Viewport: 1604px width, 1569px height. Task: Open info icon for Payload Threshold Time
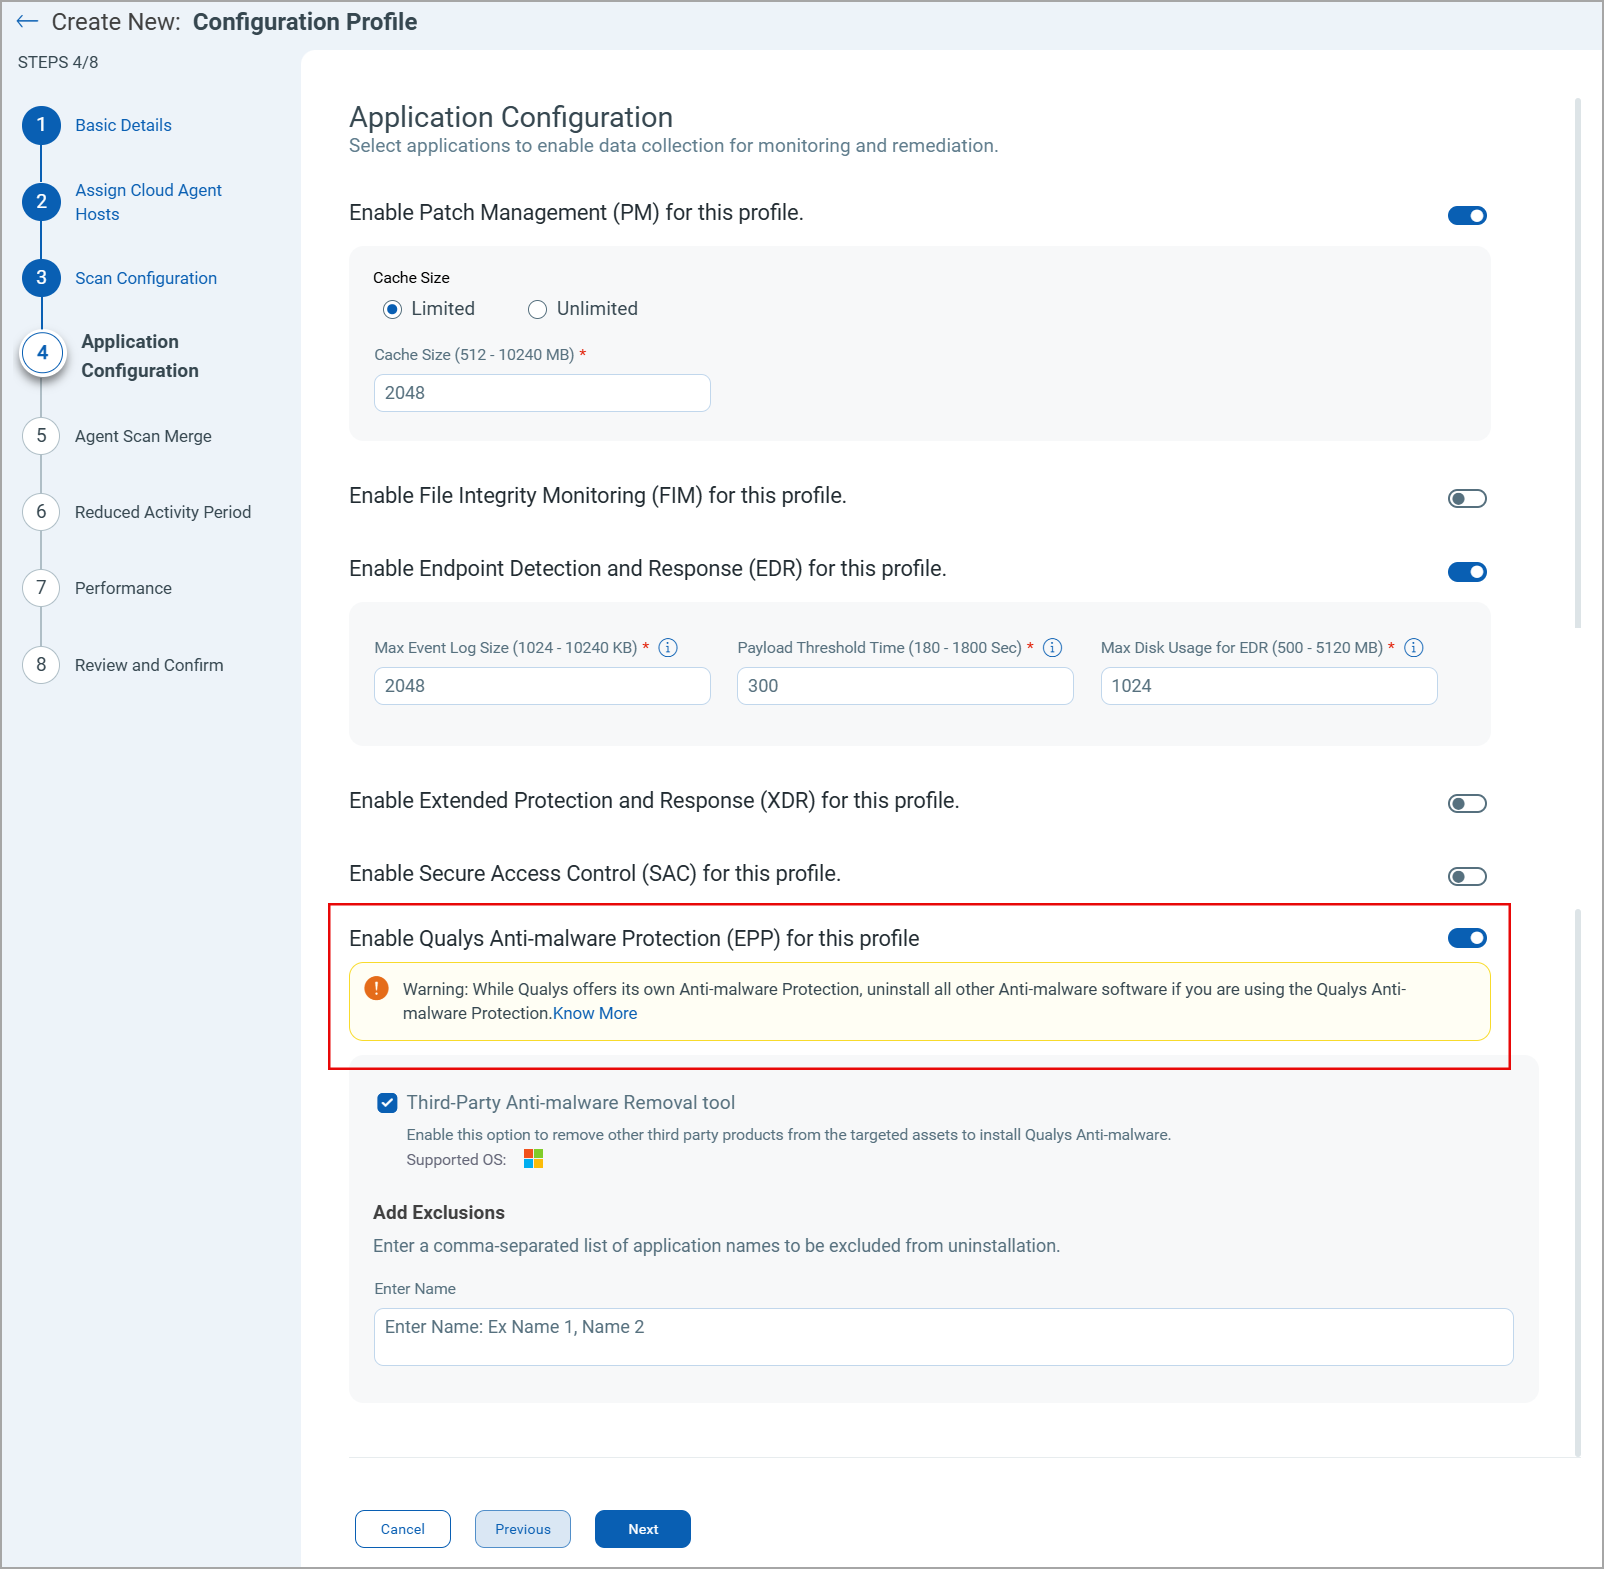click(x=1052, y=647)
